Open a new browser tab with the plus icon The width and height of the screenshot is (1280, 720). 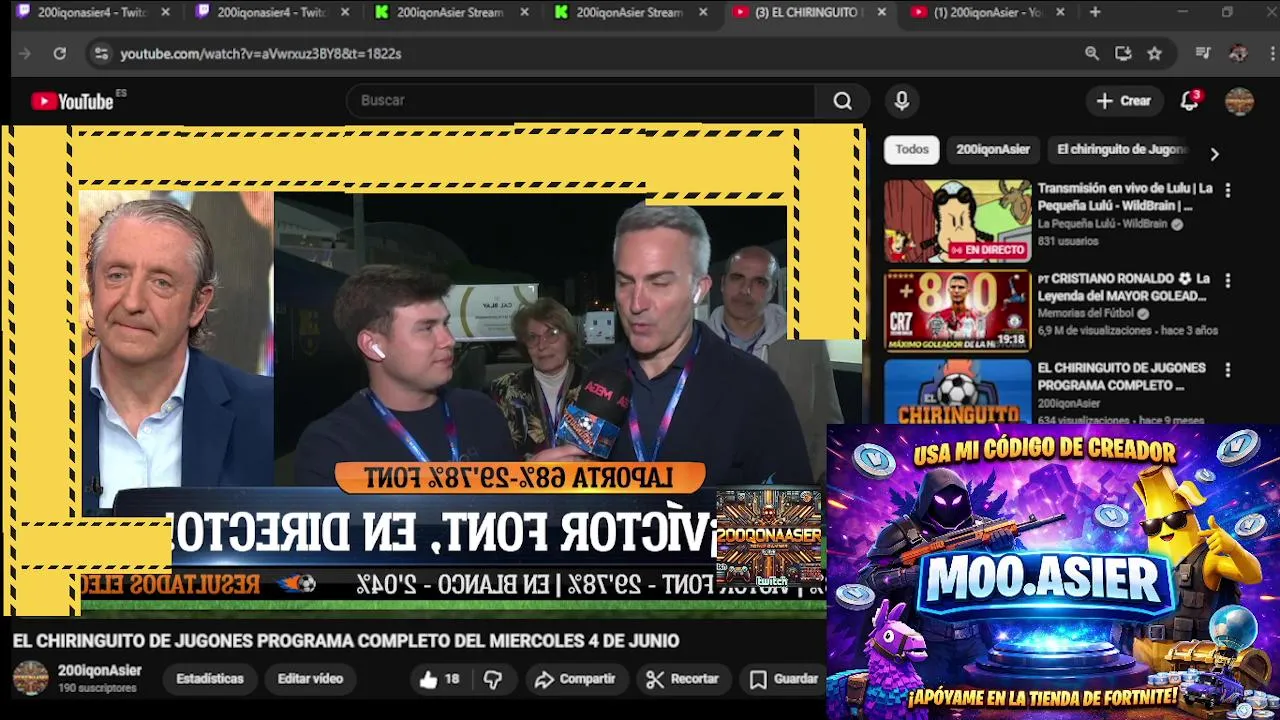click(1095, 12)
